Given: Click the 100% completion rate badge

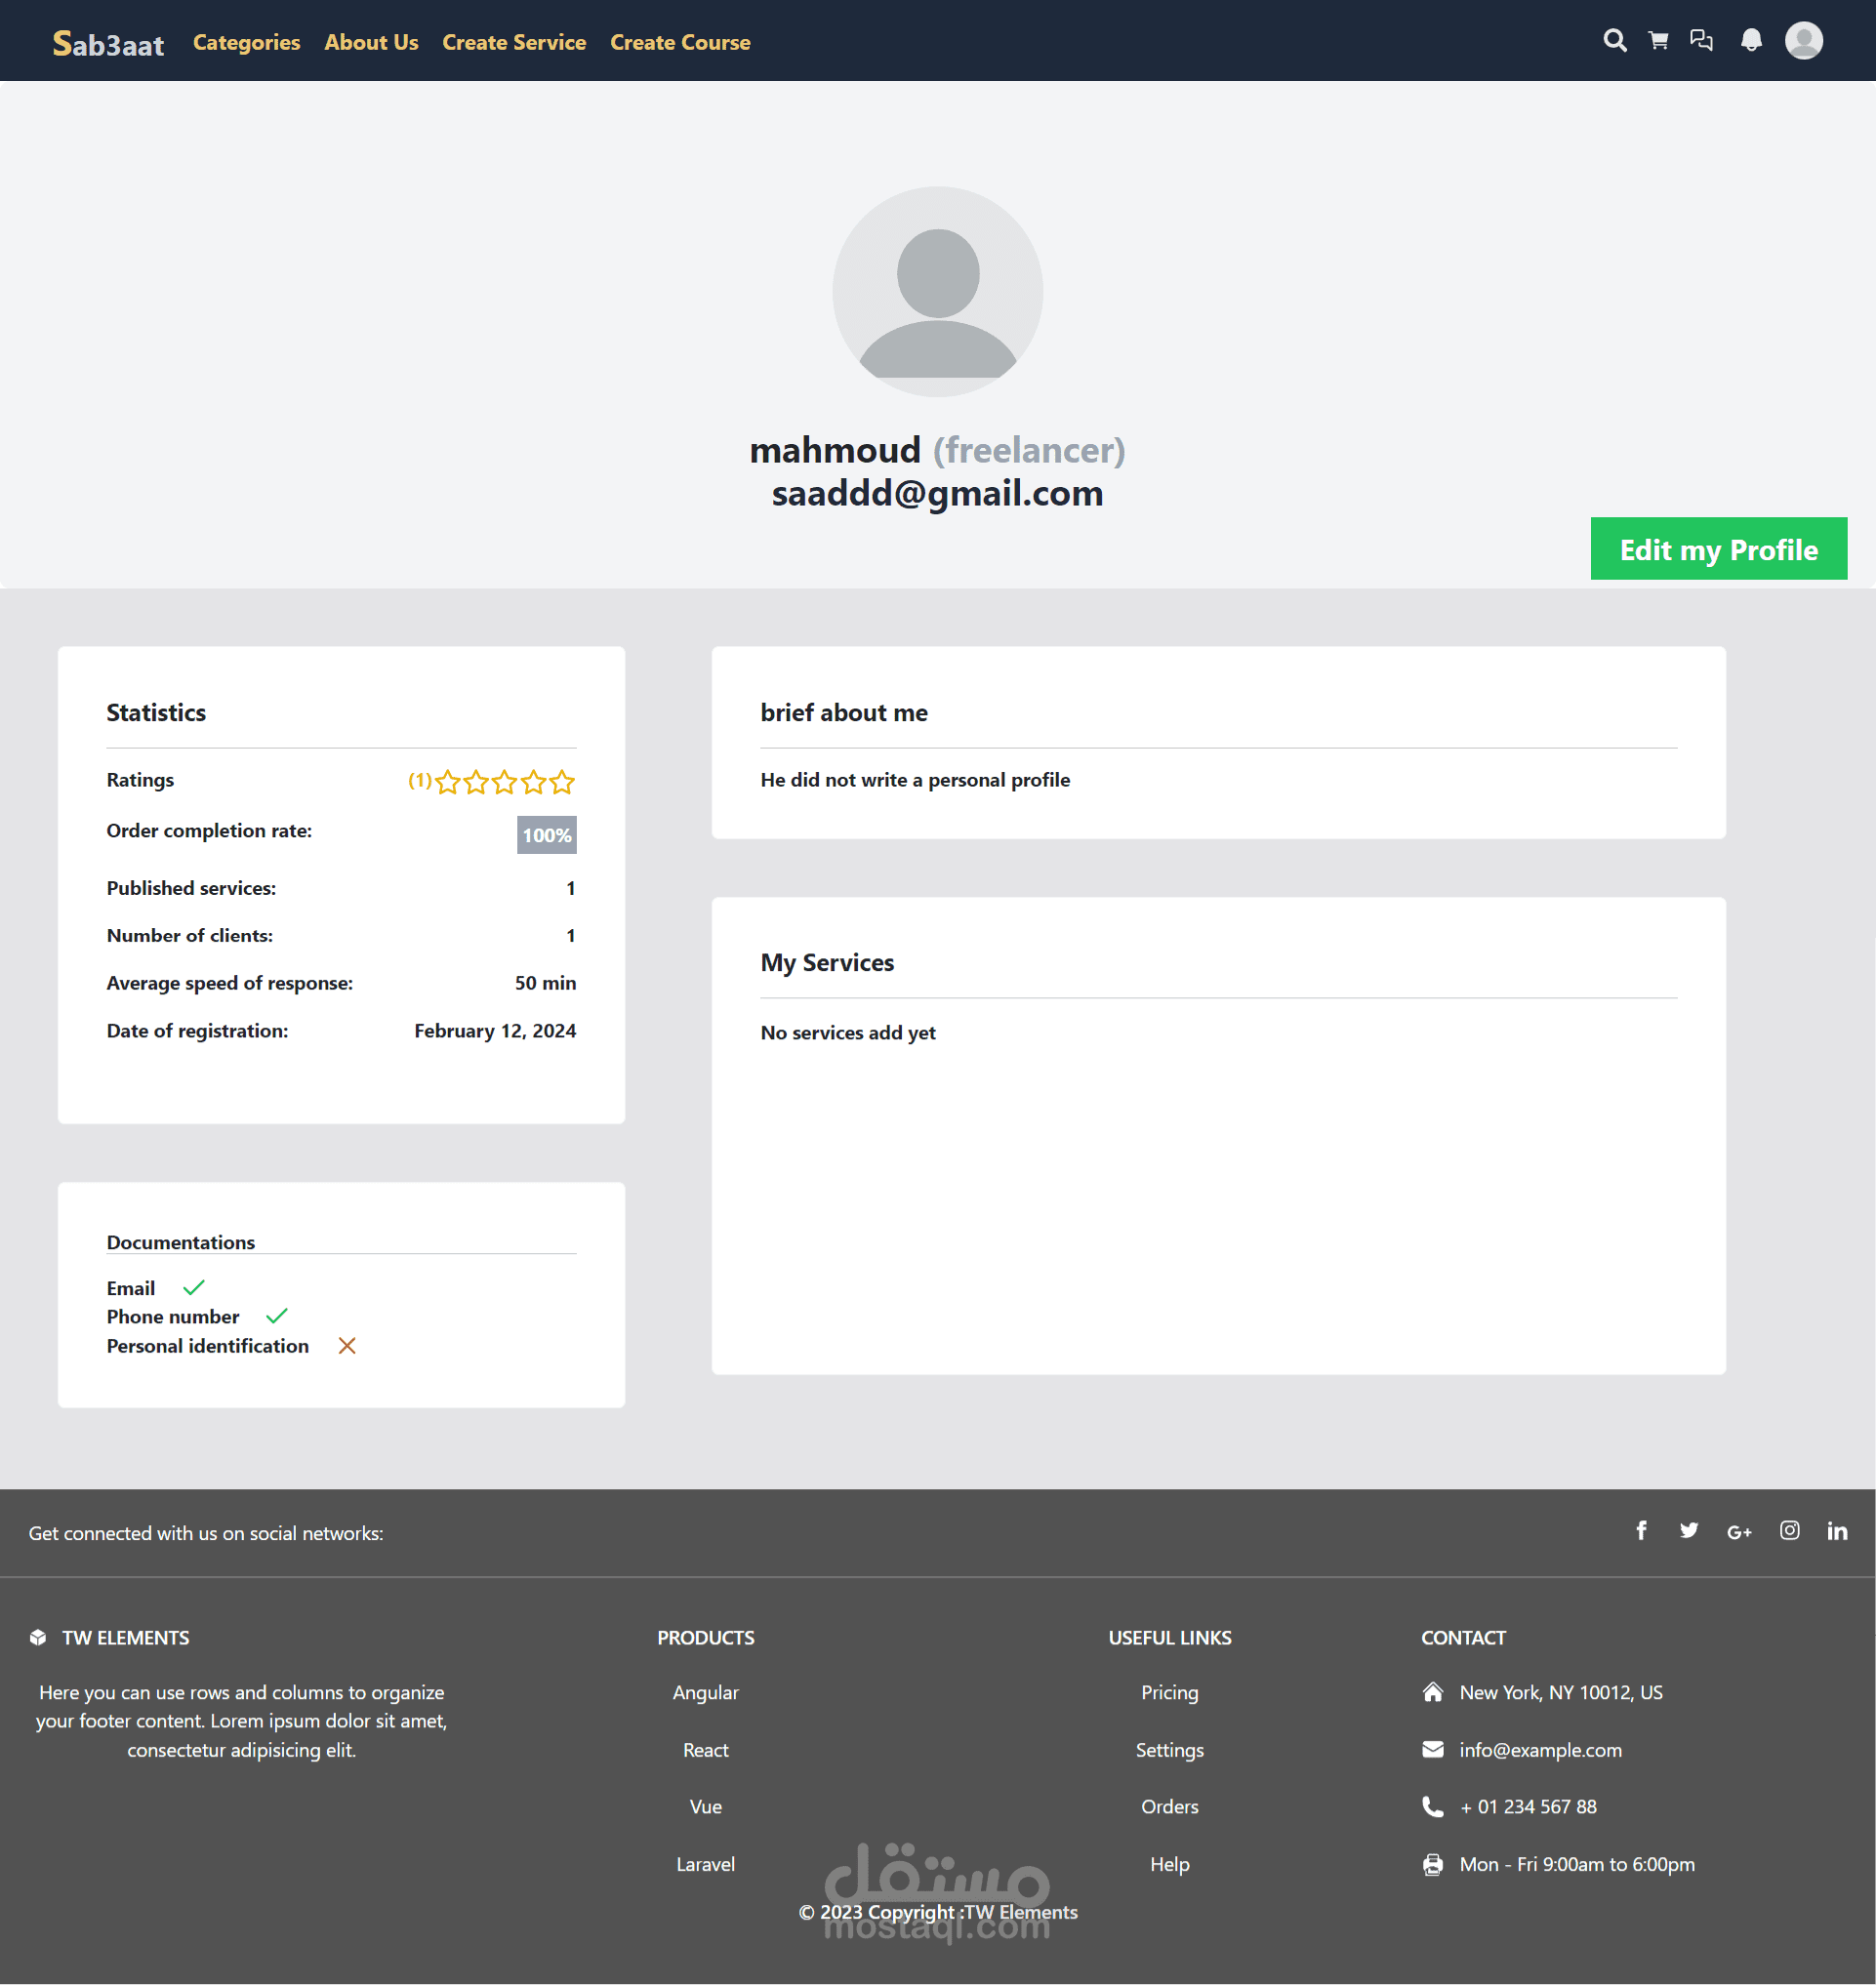Looking at the screenshot, I should (546, 835).
